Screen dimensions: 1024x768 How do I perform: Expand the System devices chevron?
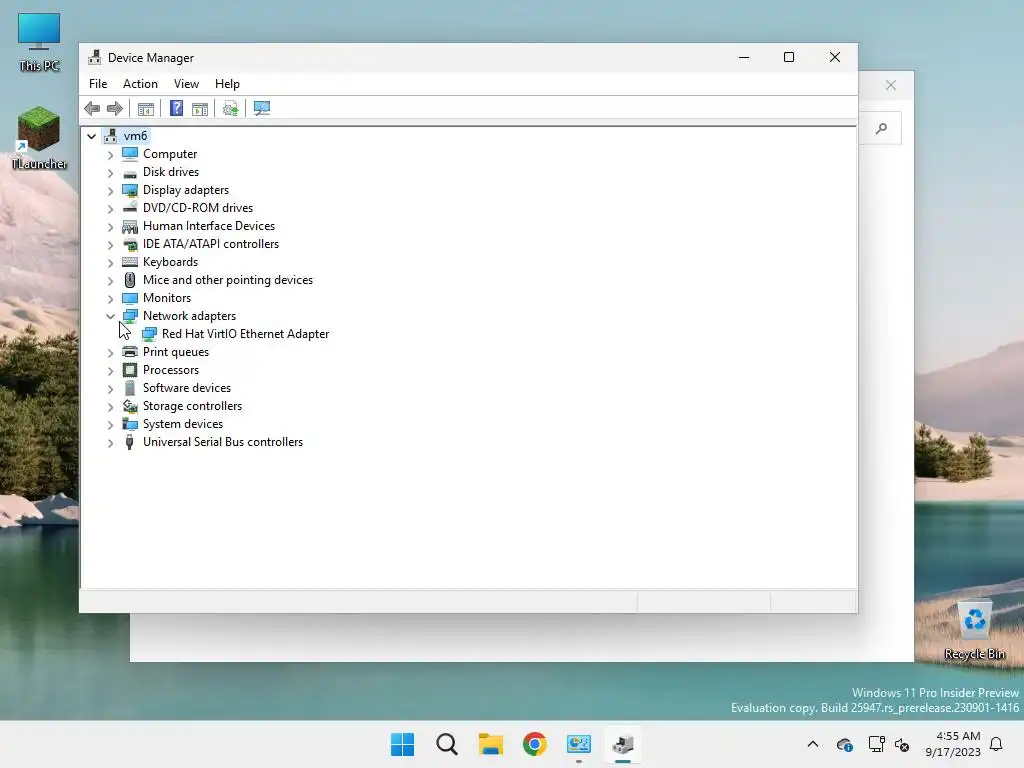(110, 424)
